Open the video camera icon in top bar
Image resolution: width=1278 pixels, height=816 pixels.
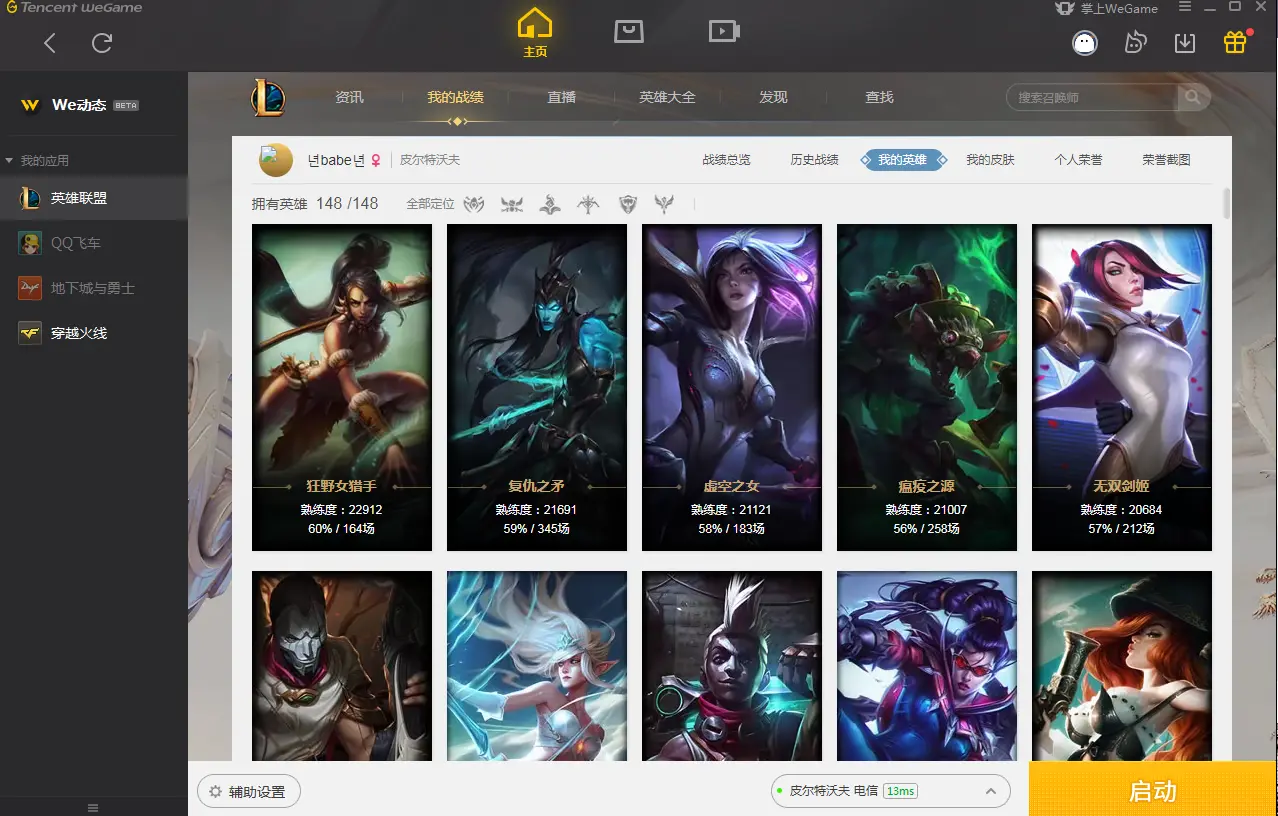tap(724, 32)
